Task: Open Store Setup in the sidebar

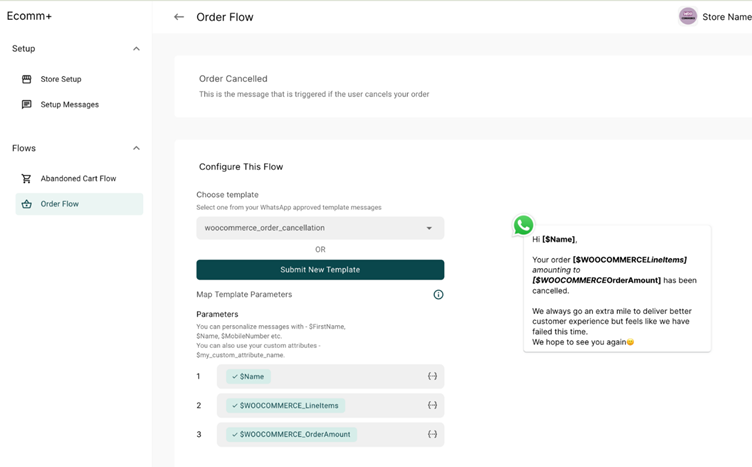Action: pos(60,79)
